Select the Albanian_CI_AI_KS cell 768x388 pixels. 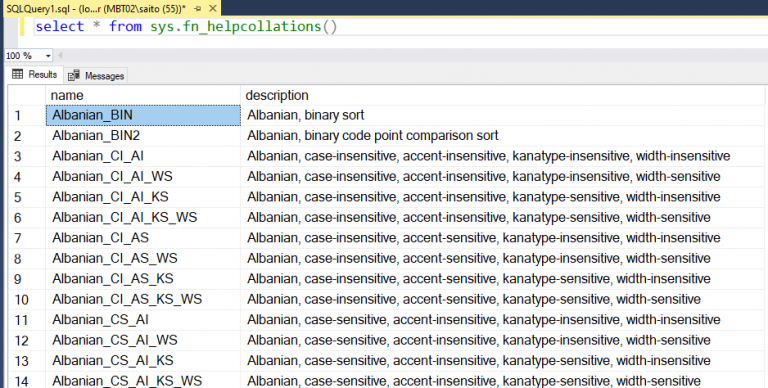coord(144,197)
